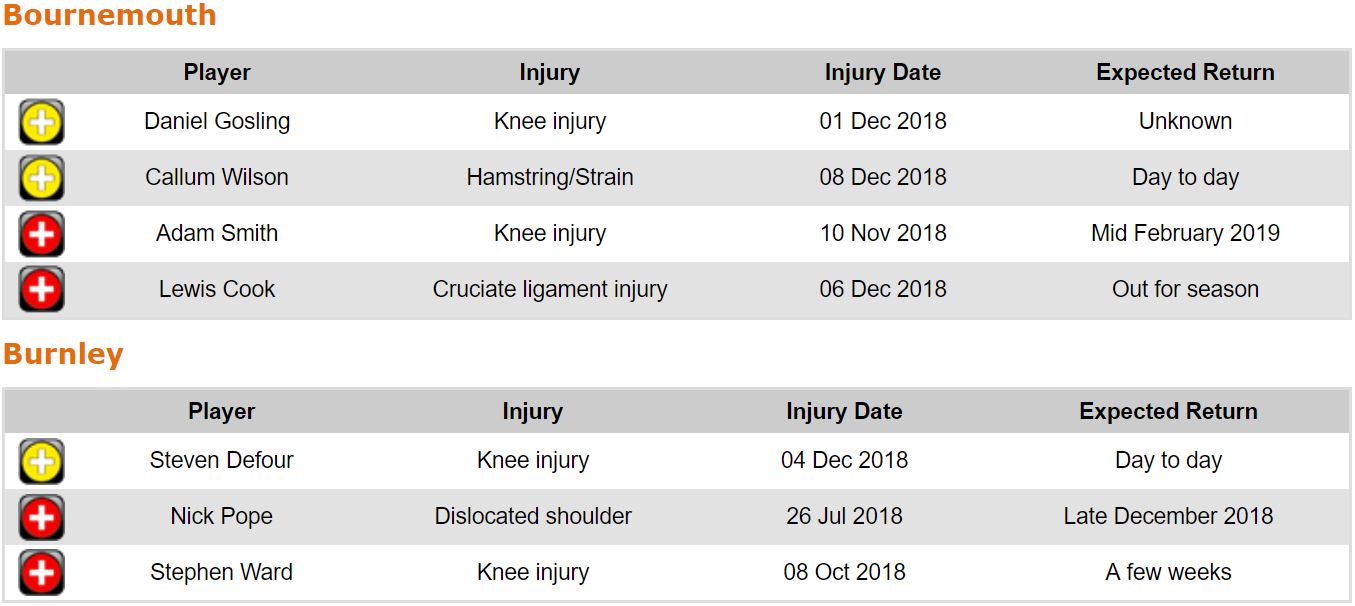Screen dimensions: 1355x606
Task: Click the Injury column header in Burnley table
Action: (x=532, y=412)
